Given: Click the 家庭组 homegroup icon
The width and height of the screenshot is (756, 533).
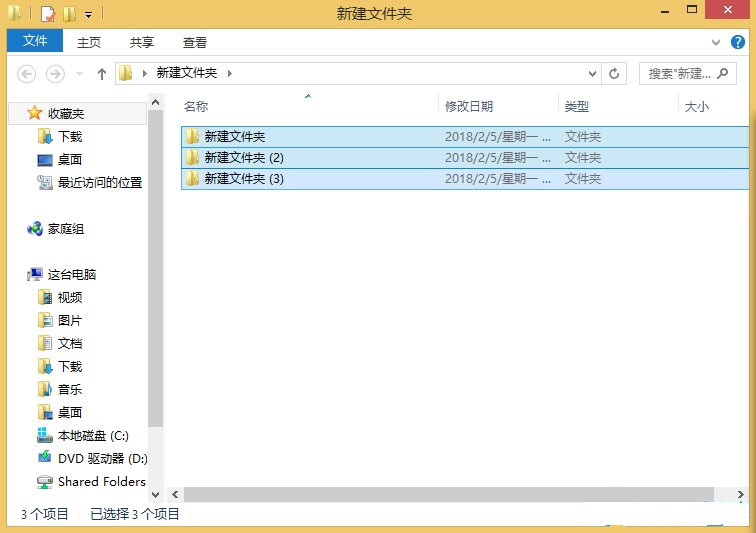Looking at the screenshot, I should (x=35, y=229).
